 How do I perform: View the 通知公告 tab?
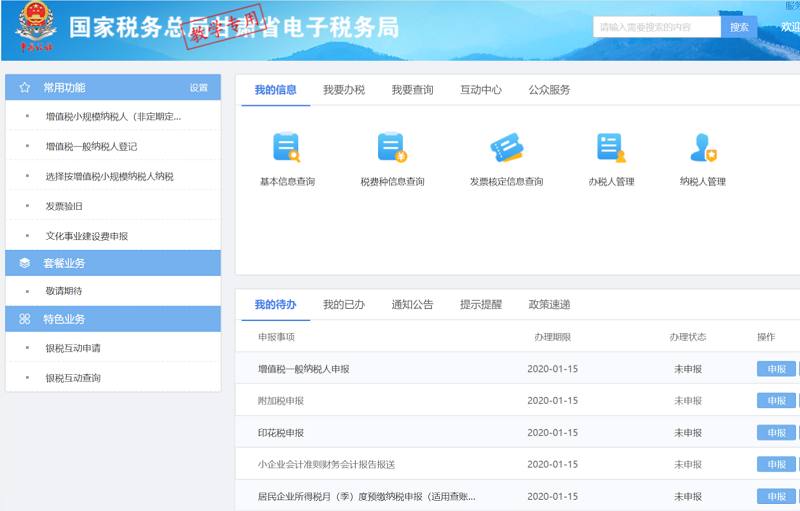click(412, 305)
